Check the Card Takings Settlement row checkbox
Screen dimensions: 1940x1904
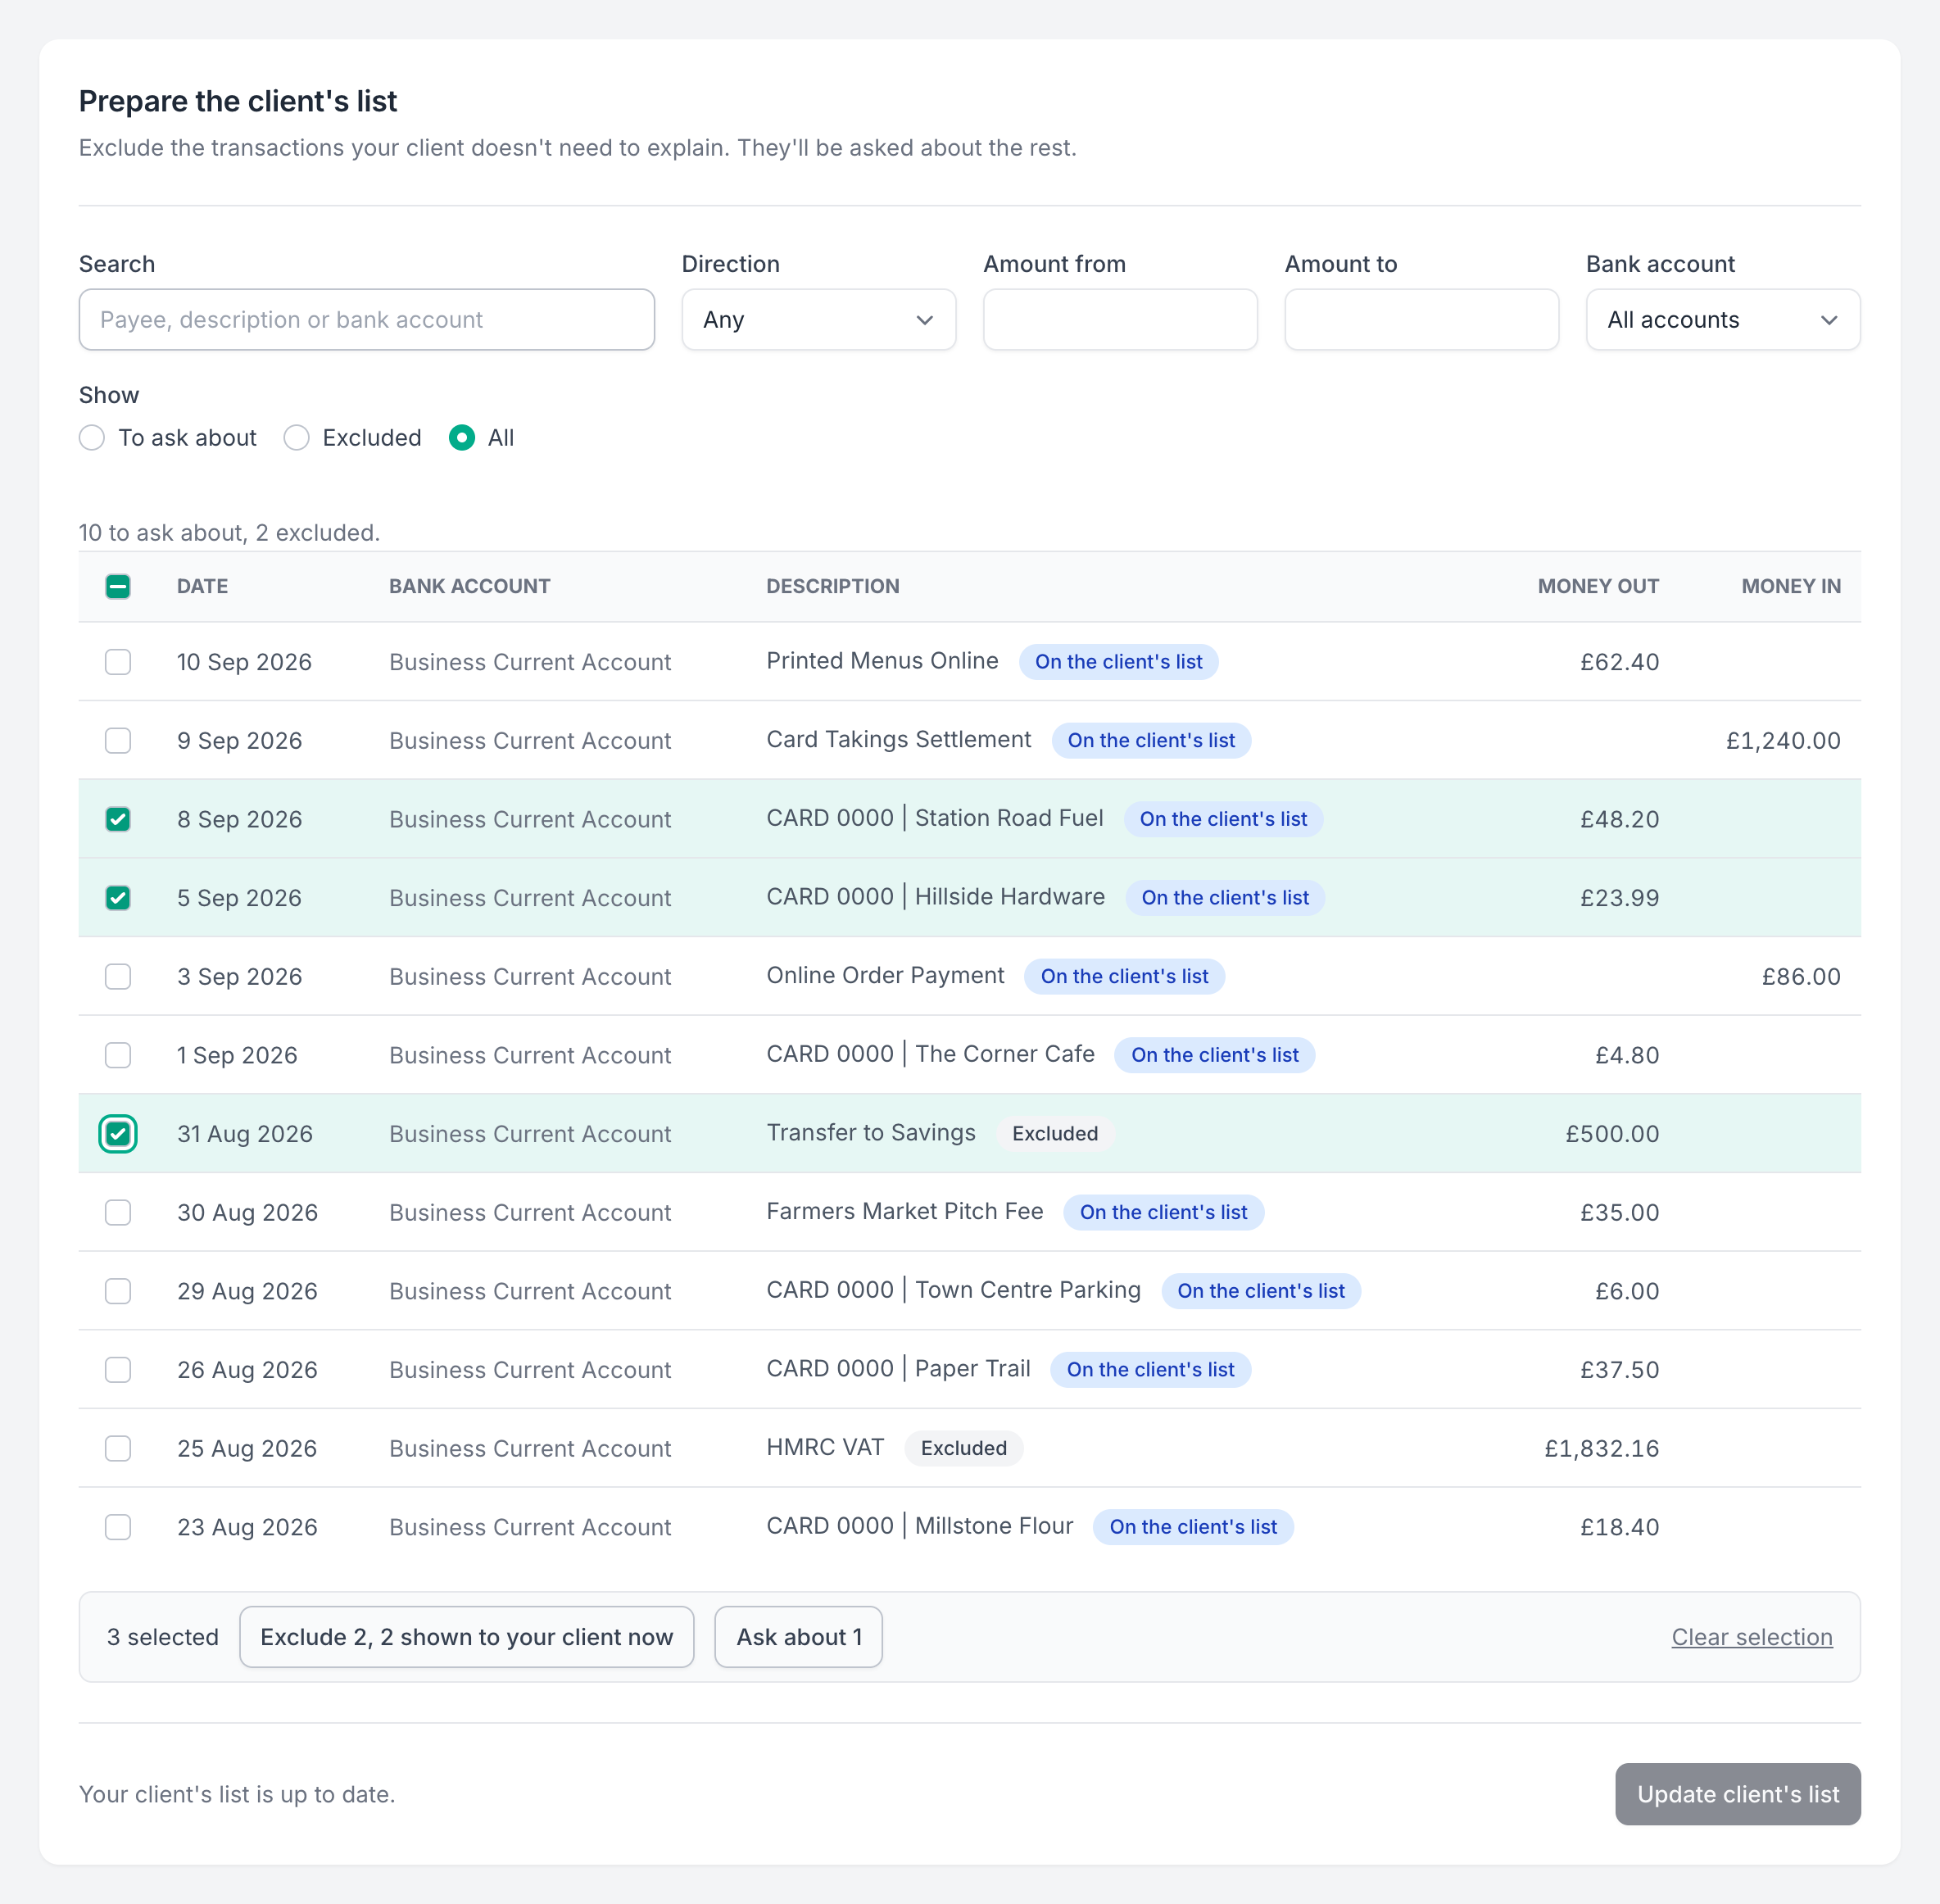point(118,740)
